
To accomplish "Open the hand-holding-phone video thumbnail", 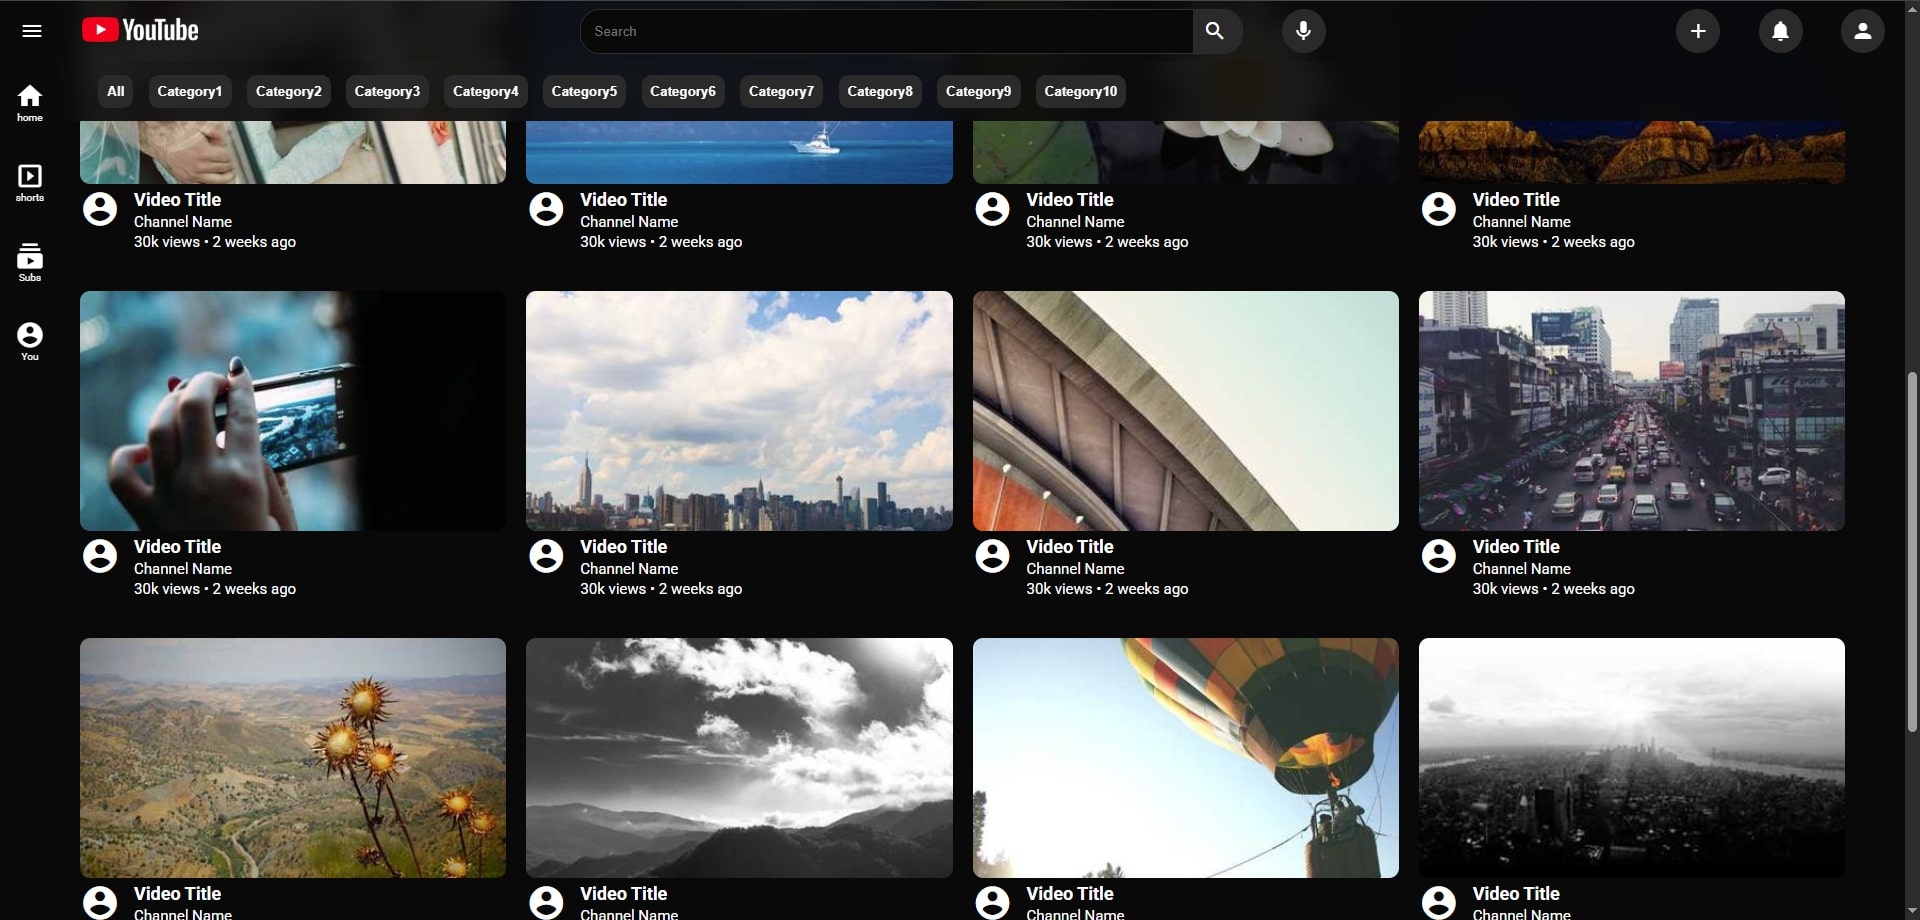I will coord(293,411).
